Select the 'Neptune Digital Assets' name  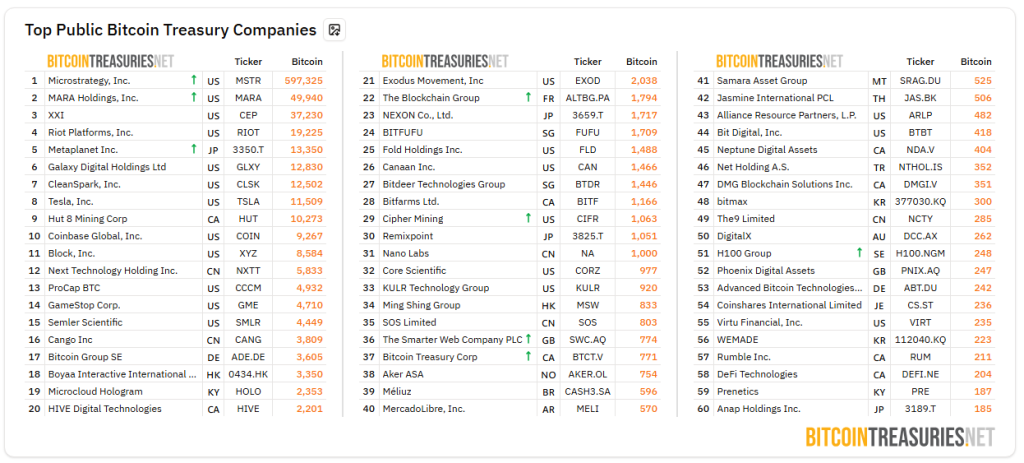pos(767,150)
